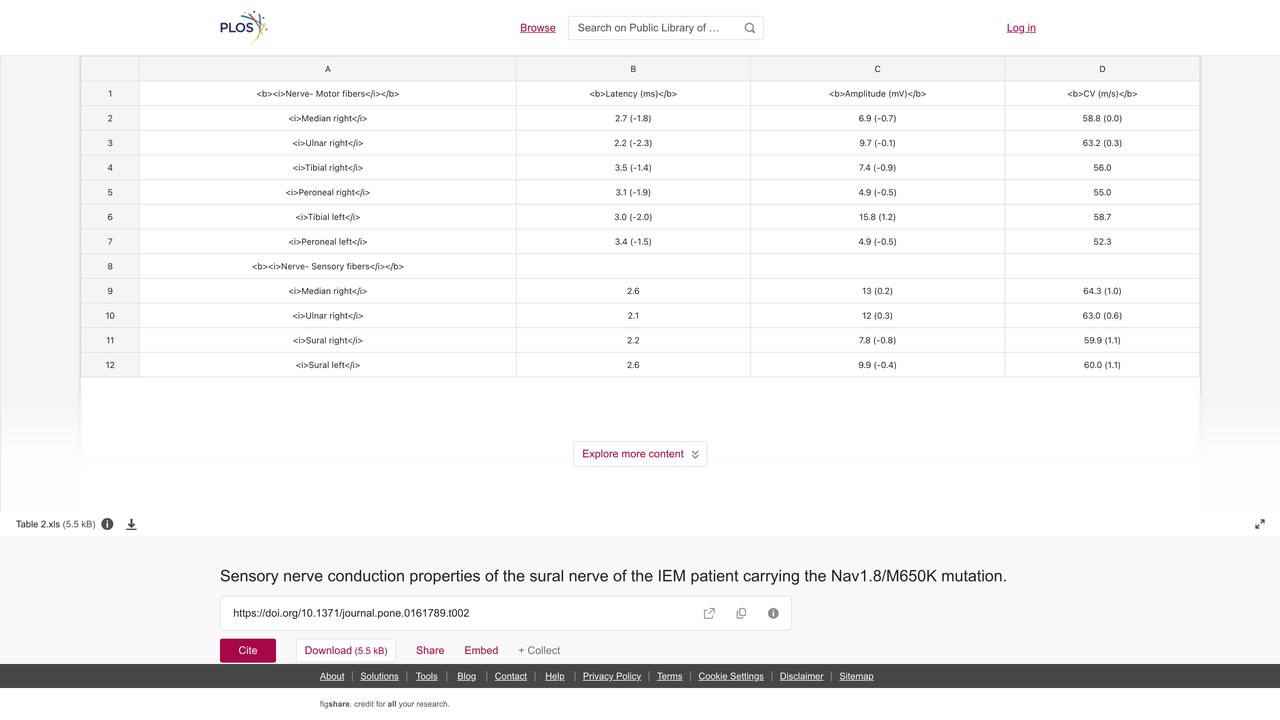Open the Tools footer link
1280x720 pixels.
coord(427,676)
